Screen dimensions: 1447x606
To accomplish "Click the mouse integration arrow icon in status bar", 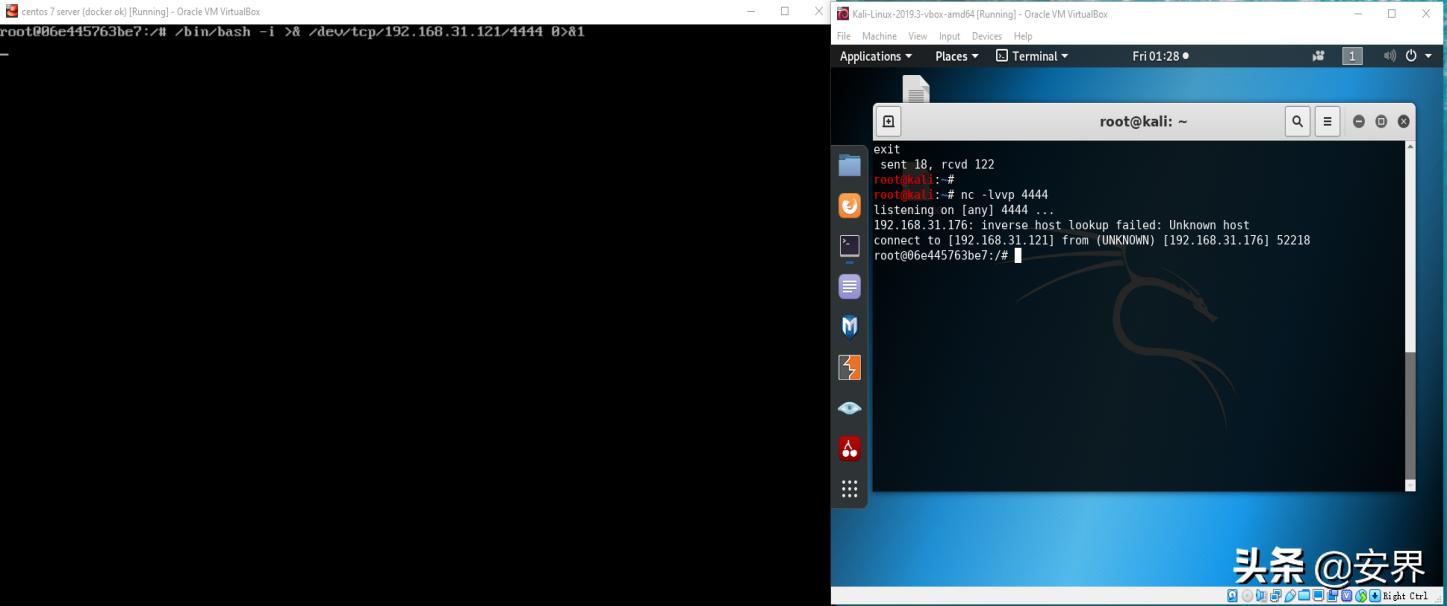I will (1361, 596).
